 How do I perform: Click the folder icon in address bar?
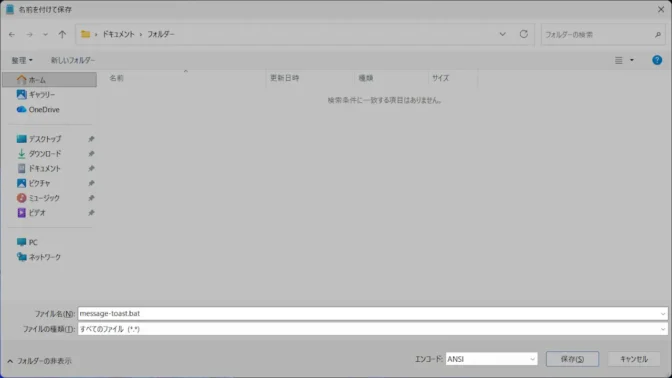pyautogui.click(x=86, y=34)
